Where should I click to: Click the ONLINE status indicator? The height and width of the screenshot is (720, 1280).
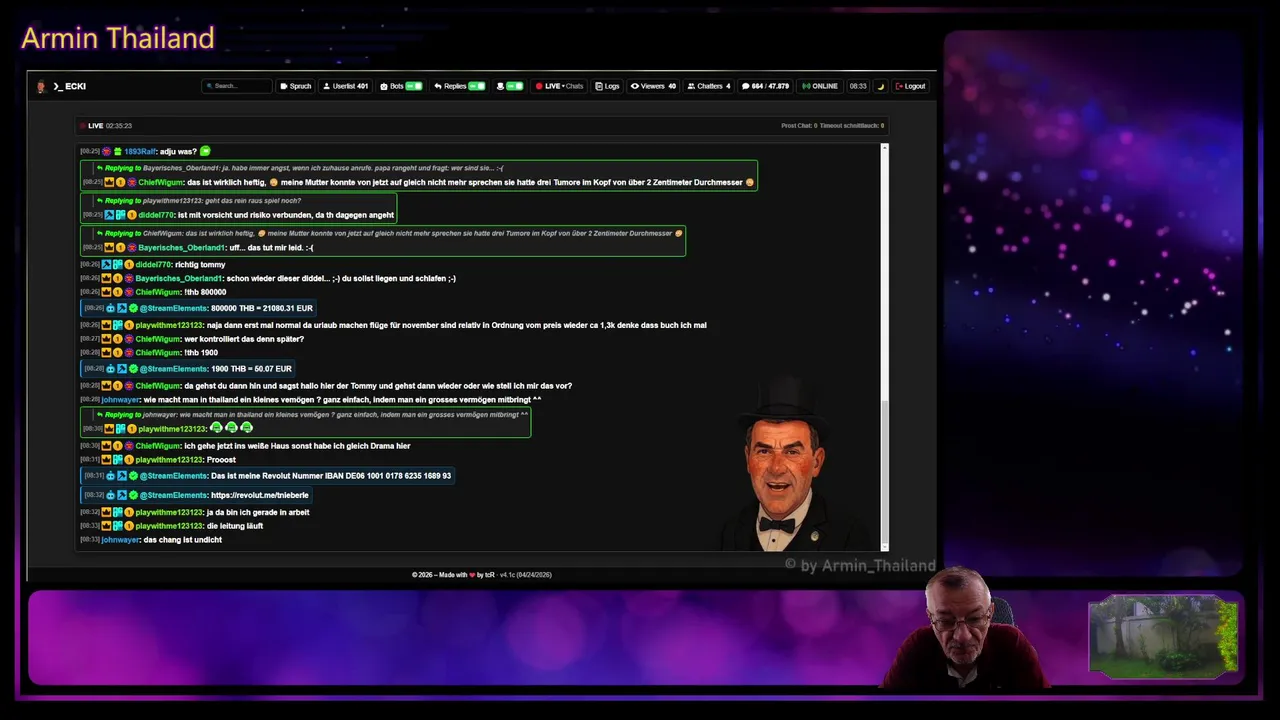[x=820, y=86]
